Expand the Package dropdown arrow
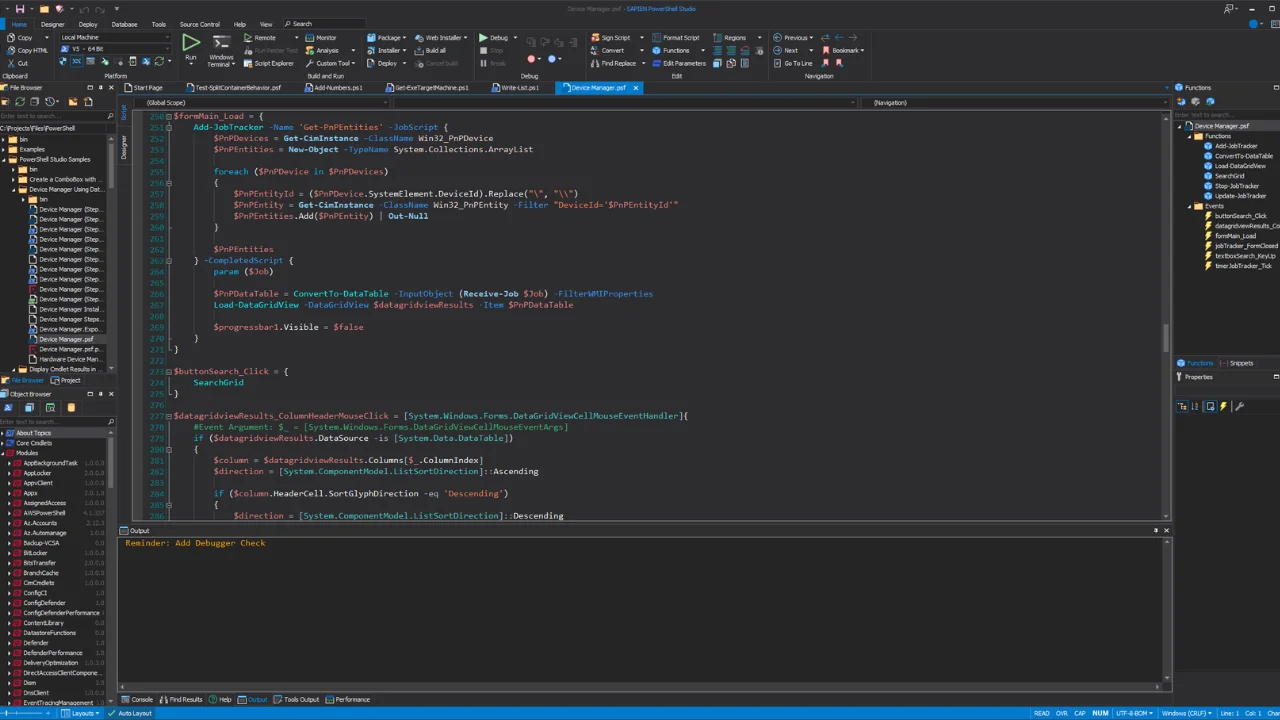1280x720 pixels. [406, 37]
